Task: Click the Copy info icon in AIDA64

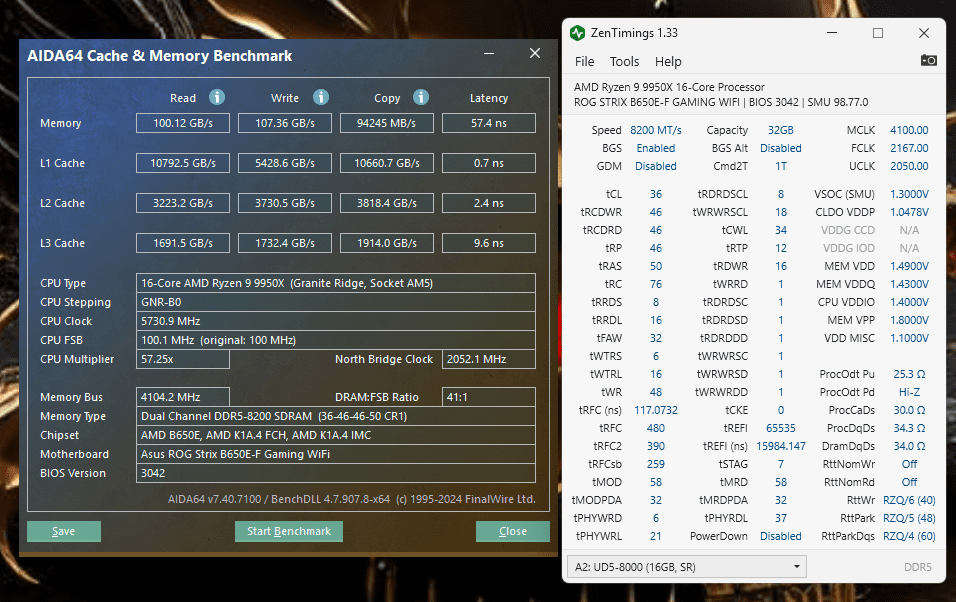Action: 421,97
